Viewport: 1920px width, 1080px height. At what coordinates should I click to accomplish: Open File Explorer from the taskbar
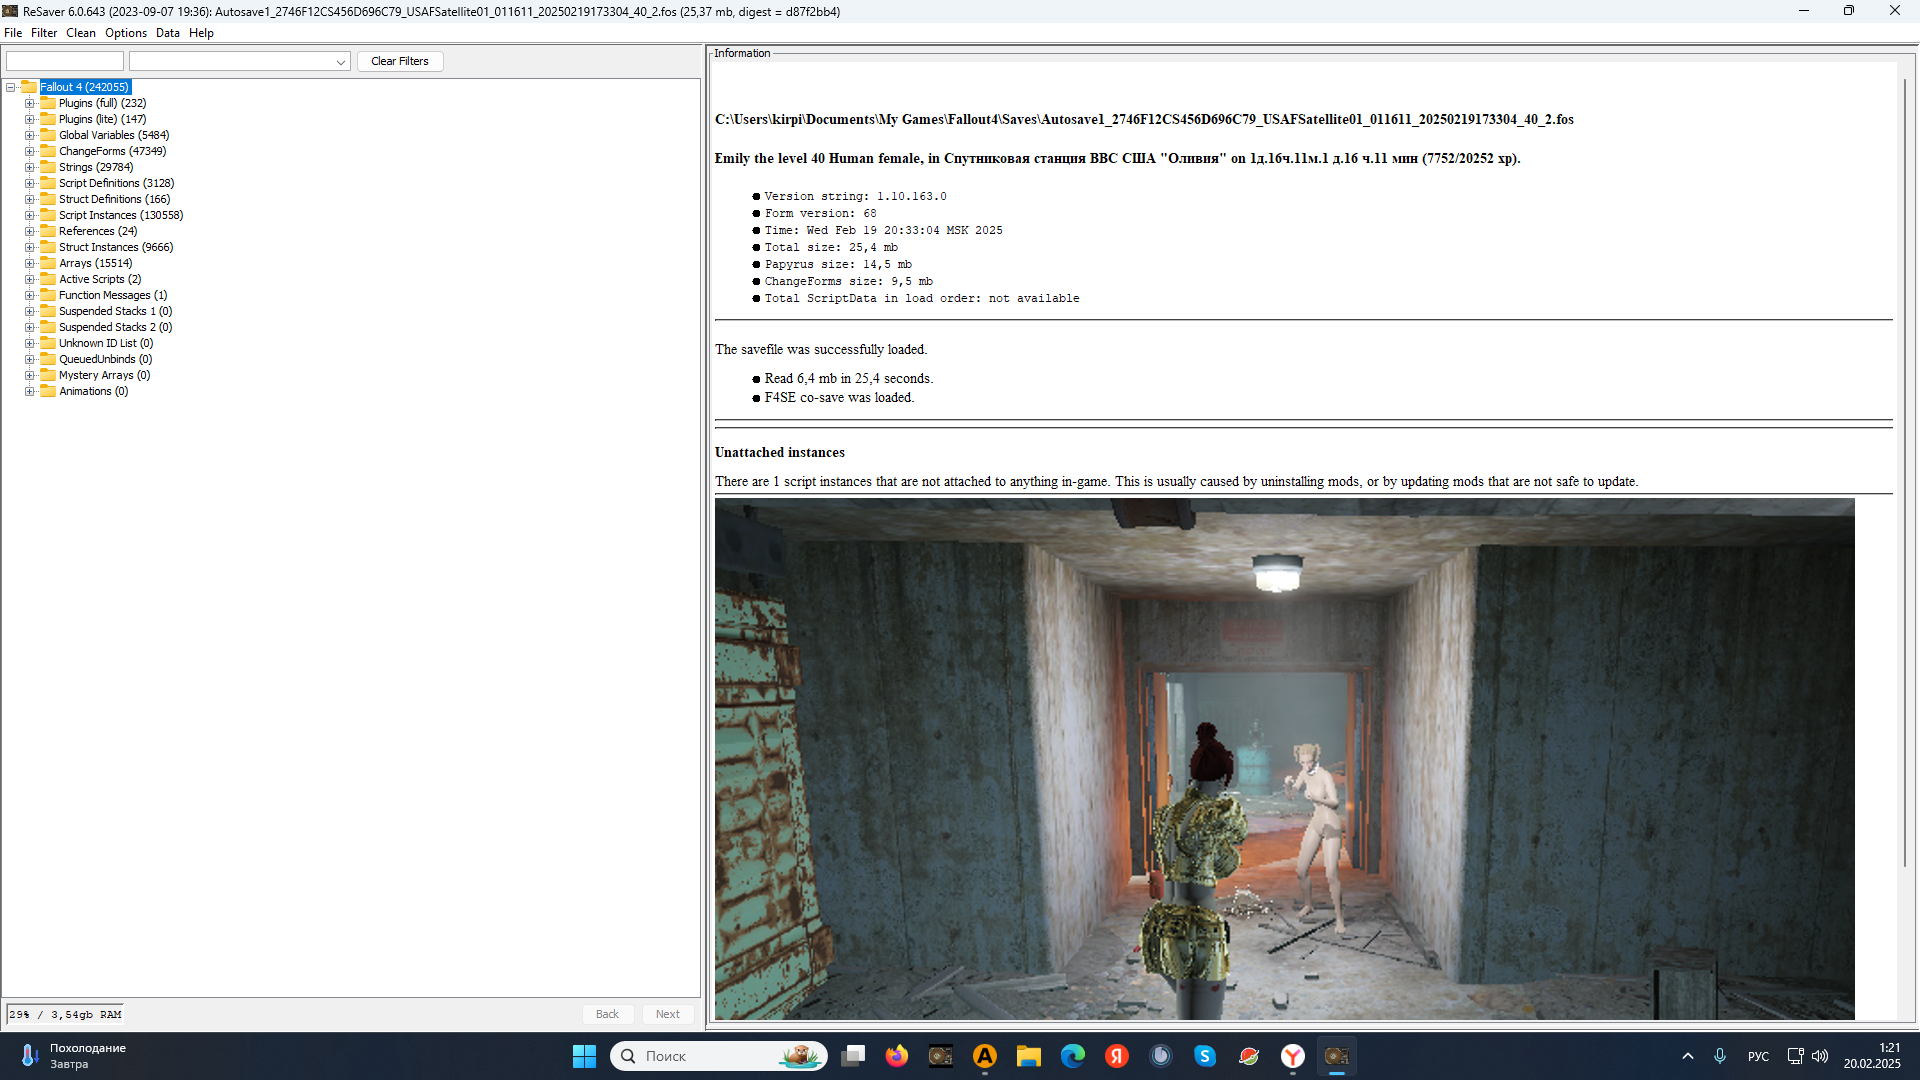1029,1056
